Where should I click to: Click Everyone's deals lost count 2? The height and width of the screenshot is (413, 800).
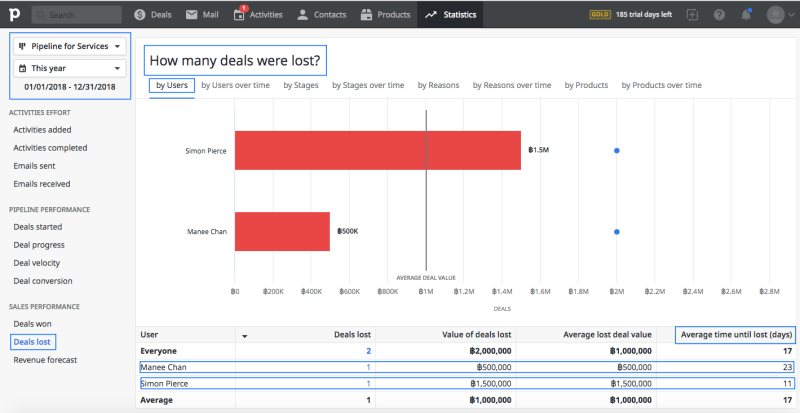(368, 351)
